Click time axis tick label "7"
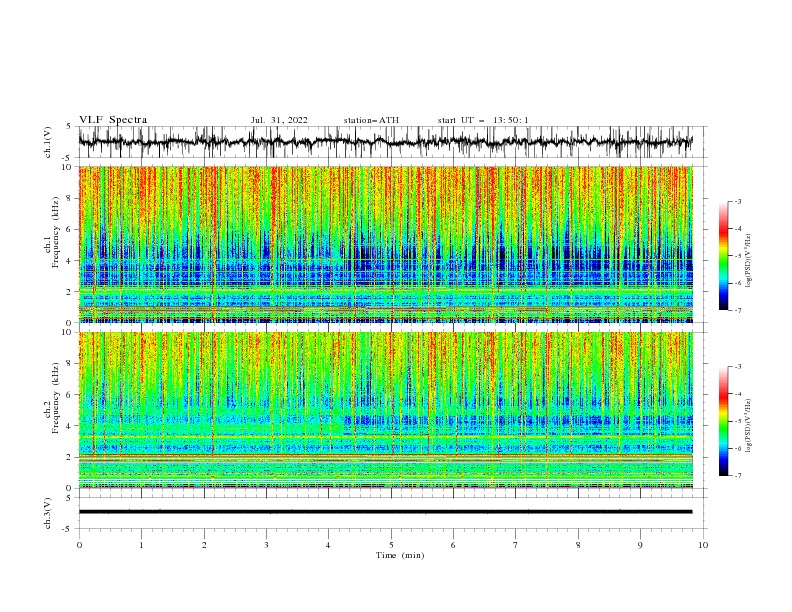 coord(516,545)
